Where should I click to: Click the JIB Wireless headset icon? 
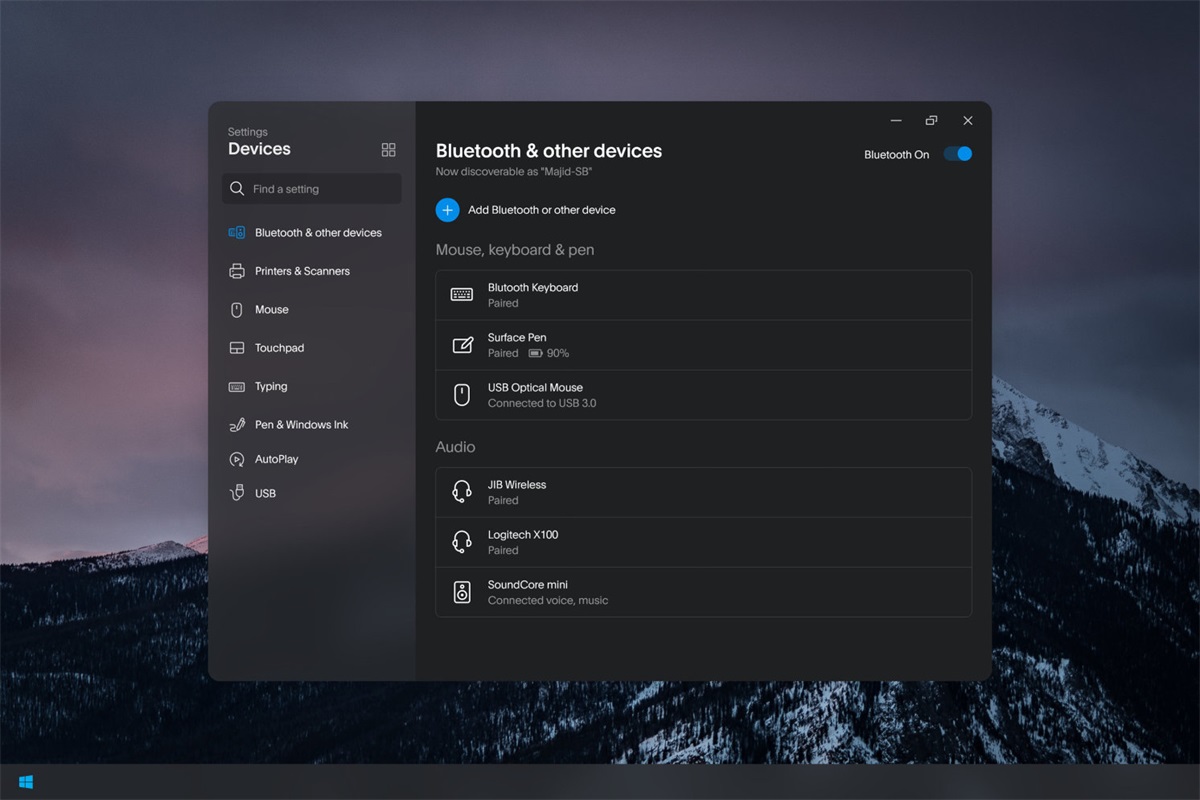pos(462,492)
